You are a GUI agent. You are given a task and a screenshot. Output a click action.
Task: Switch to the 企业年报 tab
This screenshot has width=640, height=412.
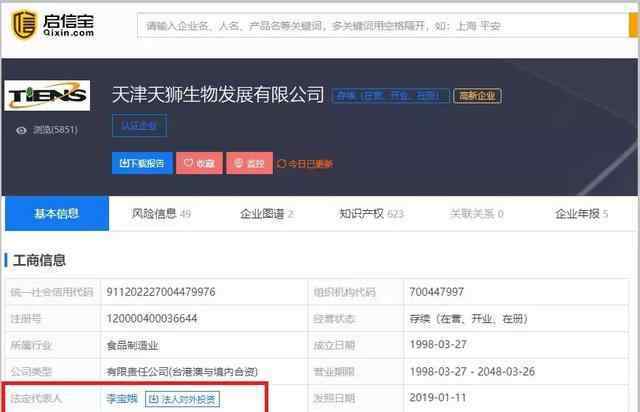pos(582,214)
